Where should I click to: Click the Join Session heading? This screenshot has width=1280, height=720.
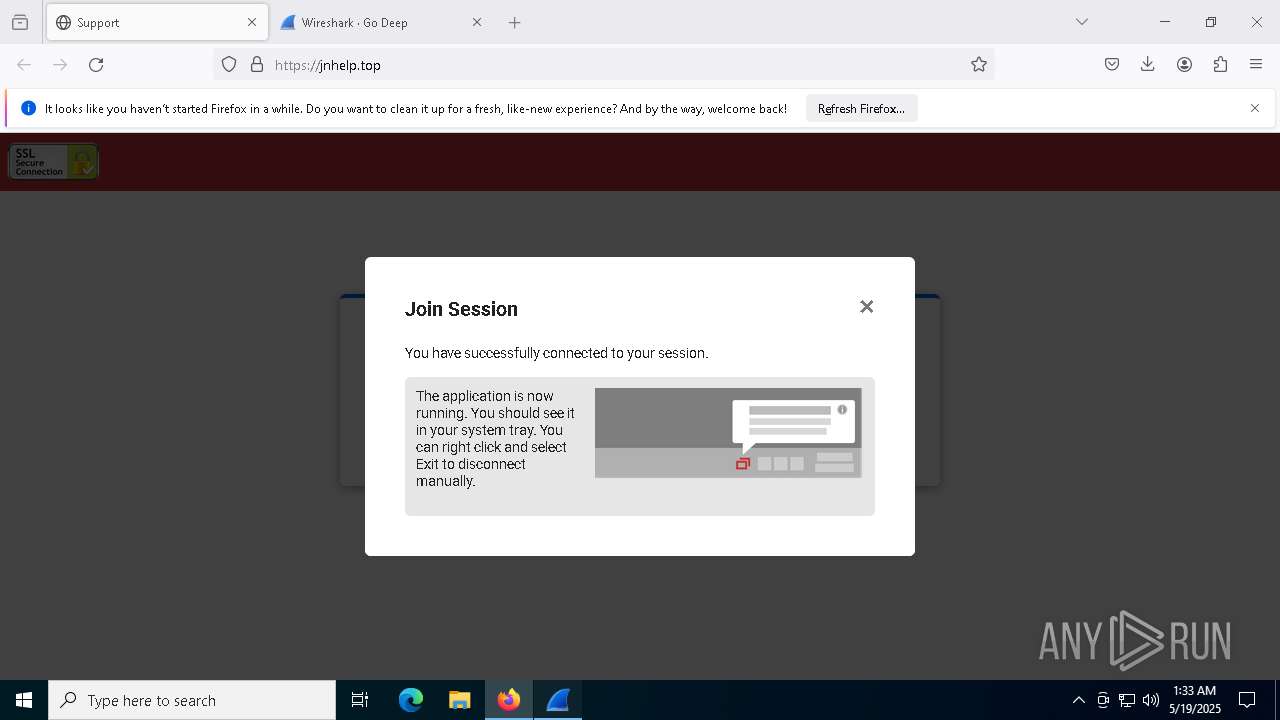tap(461, 309)
